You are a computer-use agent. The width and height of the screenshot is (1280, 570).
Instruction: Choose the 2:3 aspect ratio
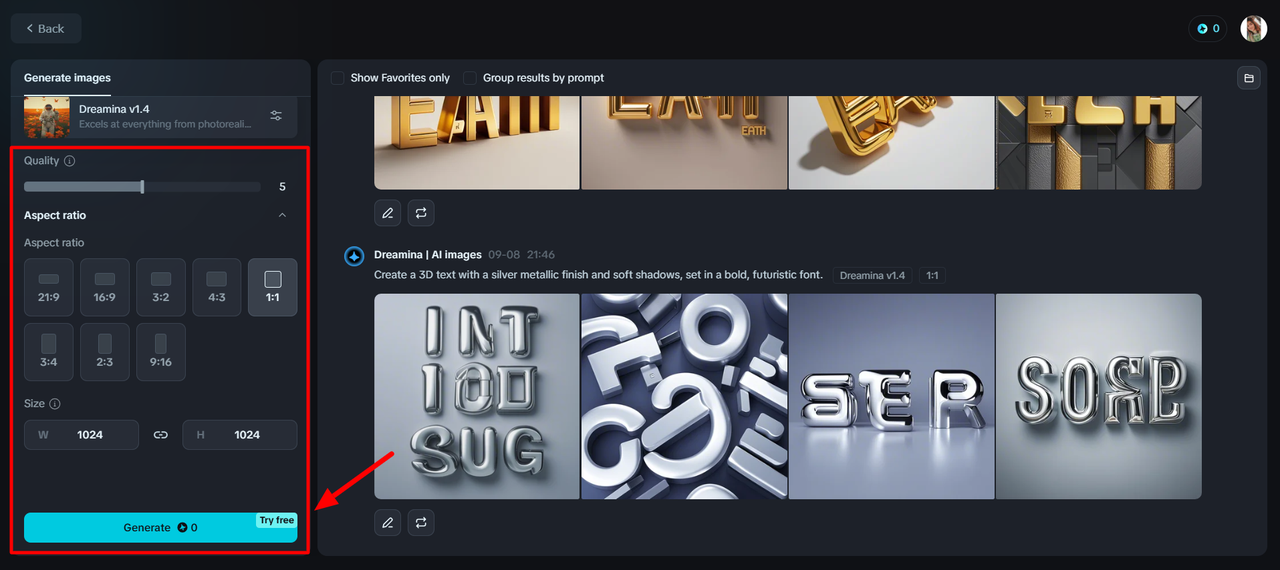pyautogui.click(x=105, y=351)
